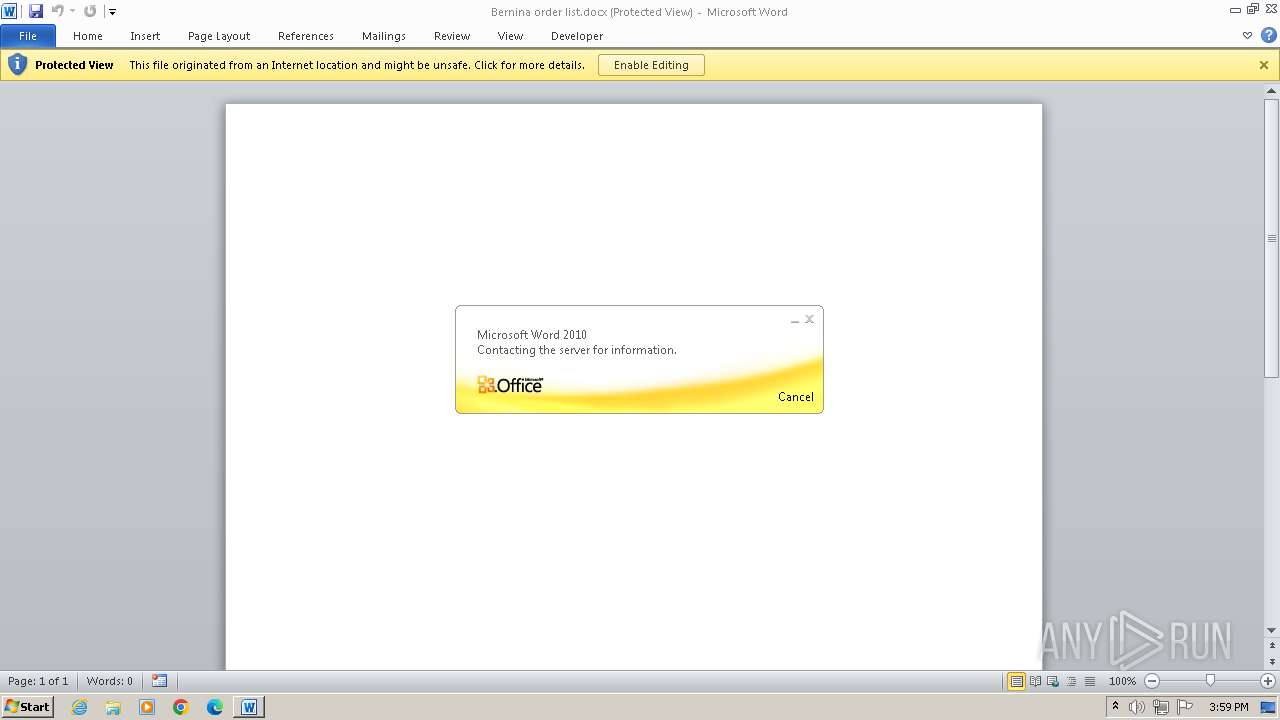This screenshot has height=720, width=1280.
Task: Click the zoom slider handle
Action: [1210, 681]
